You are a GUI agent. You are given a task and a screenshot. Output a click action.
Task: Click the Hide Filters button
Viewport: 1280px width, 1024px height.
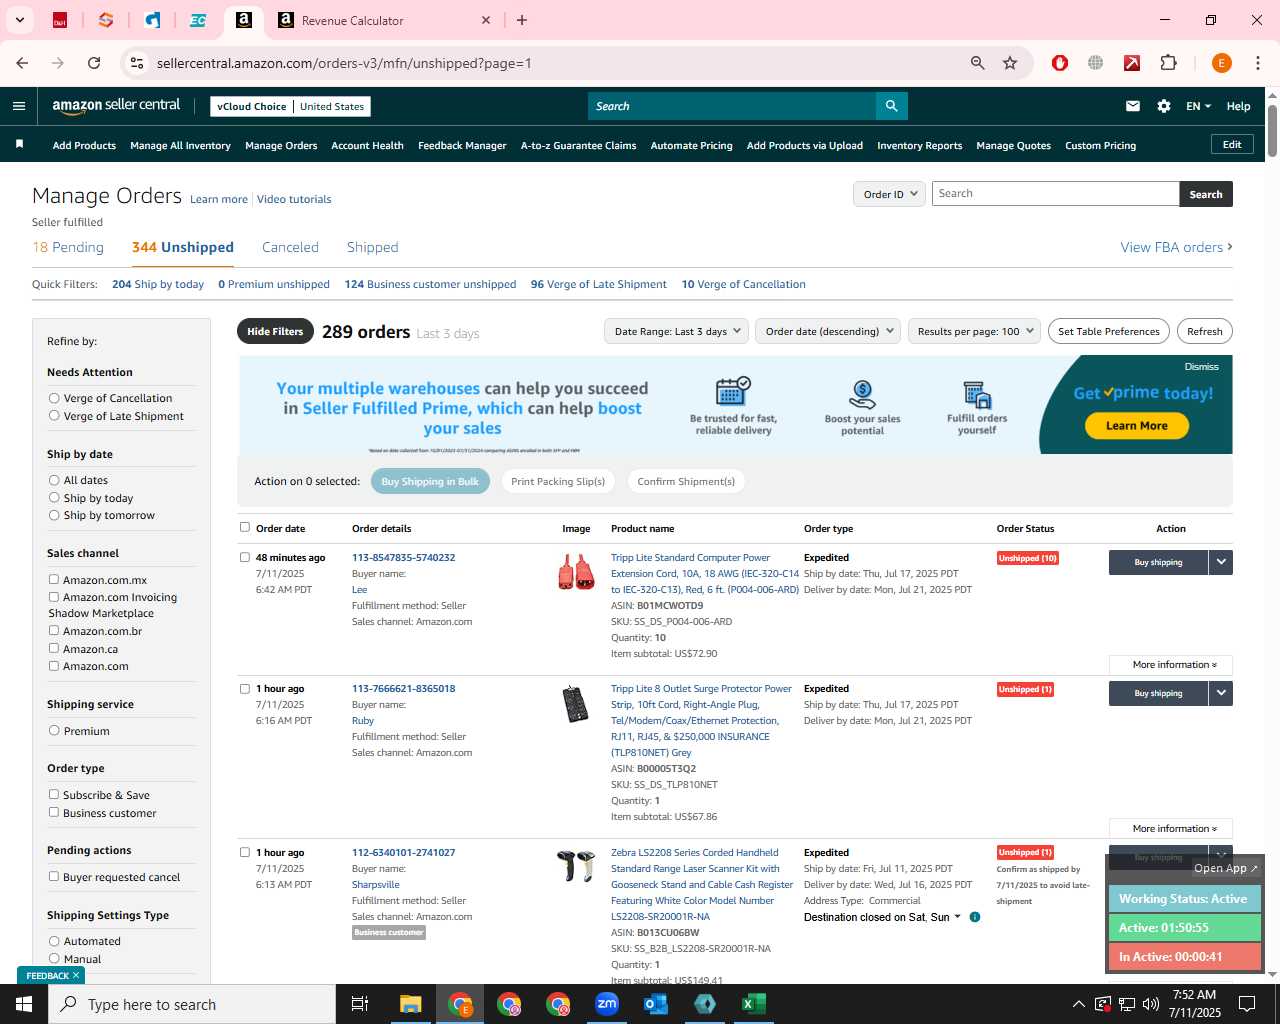pyautogui.click(x=275, y=331)
